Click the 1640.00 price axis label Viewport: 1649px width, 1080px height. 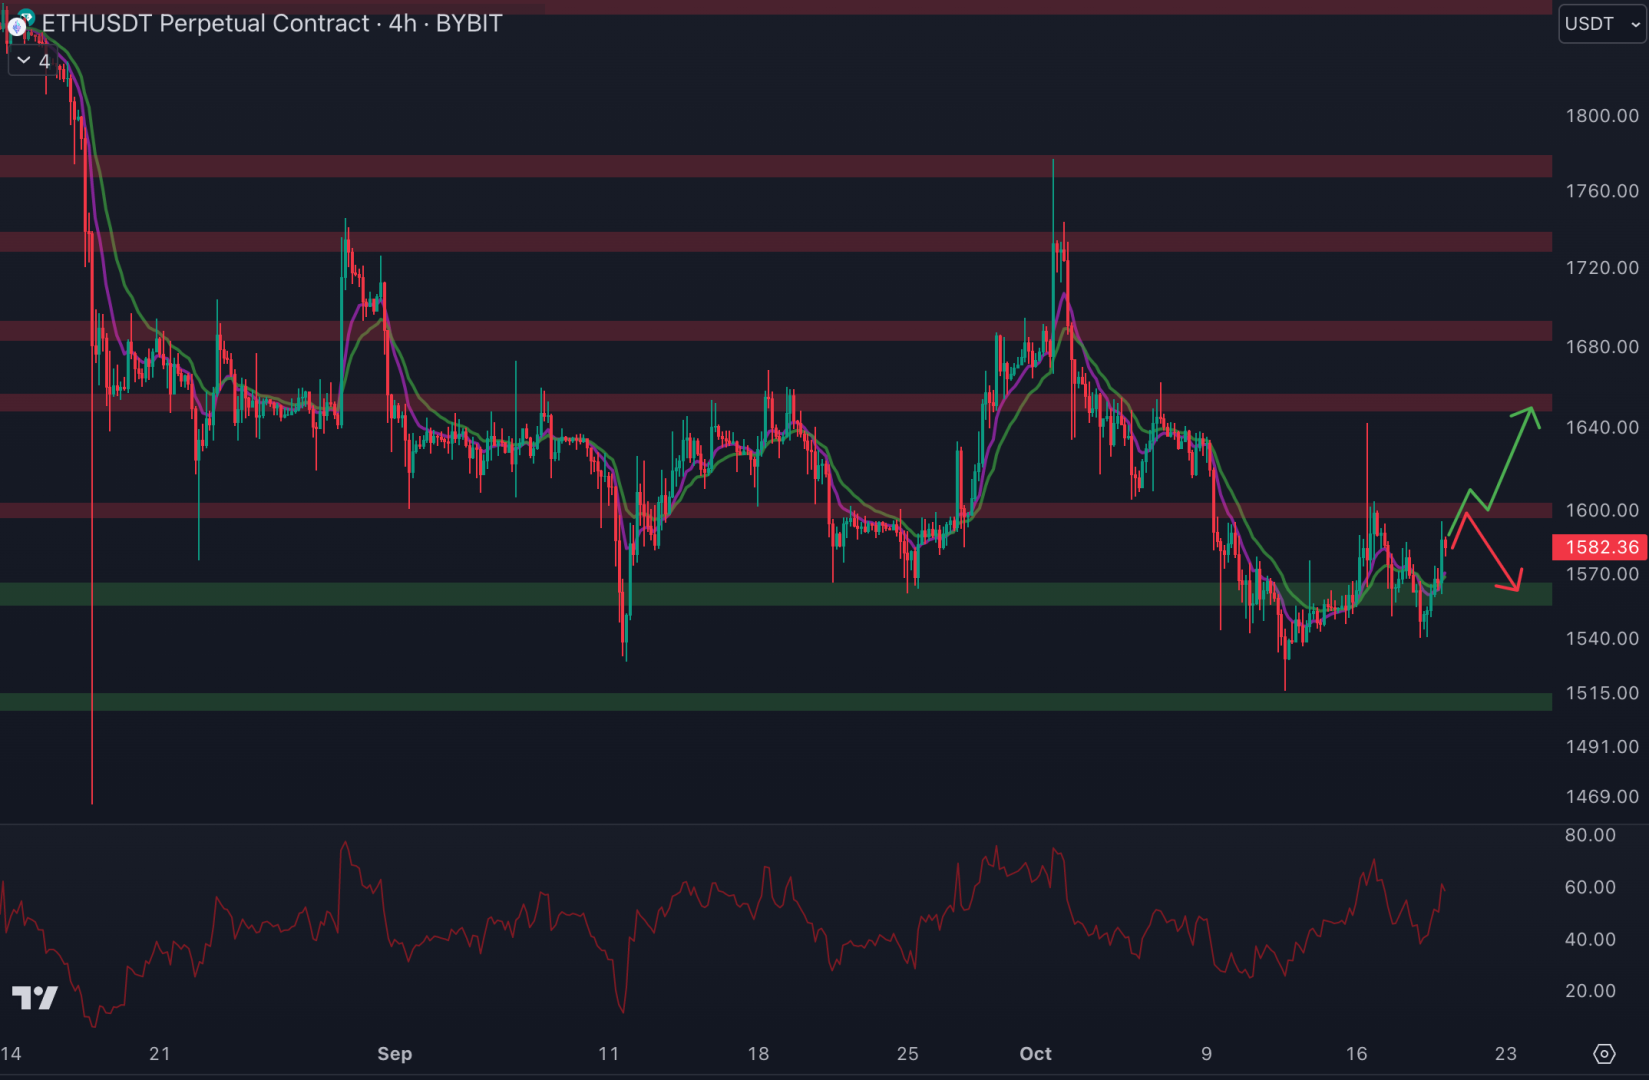(x=1602, y=428)
